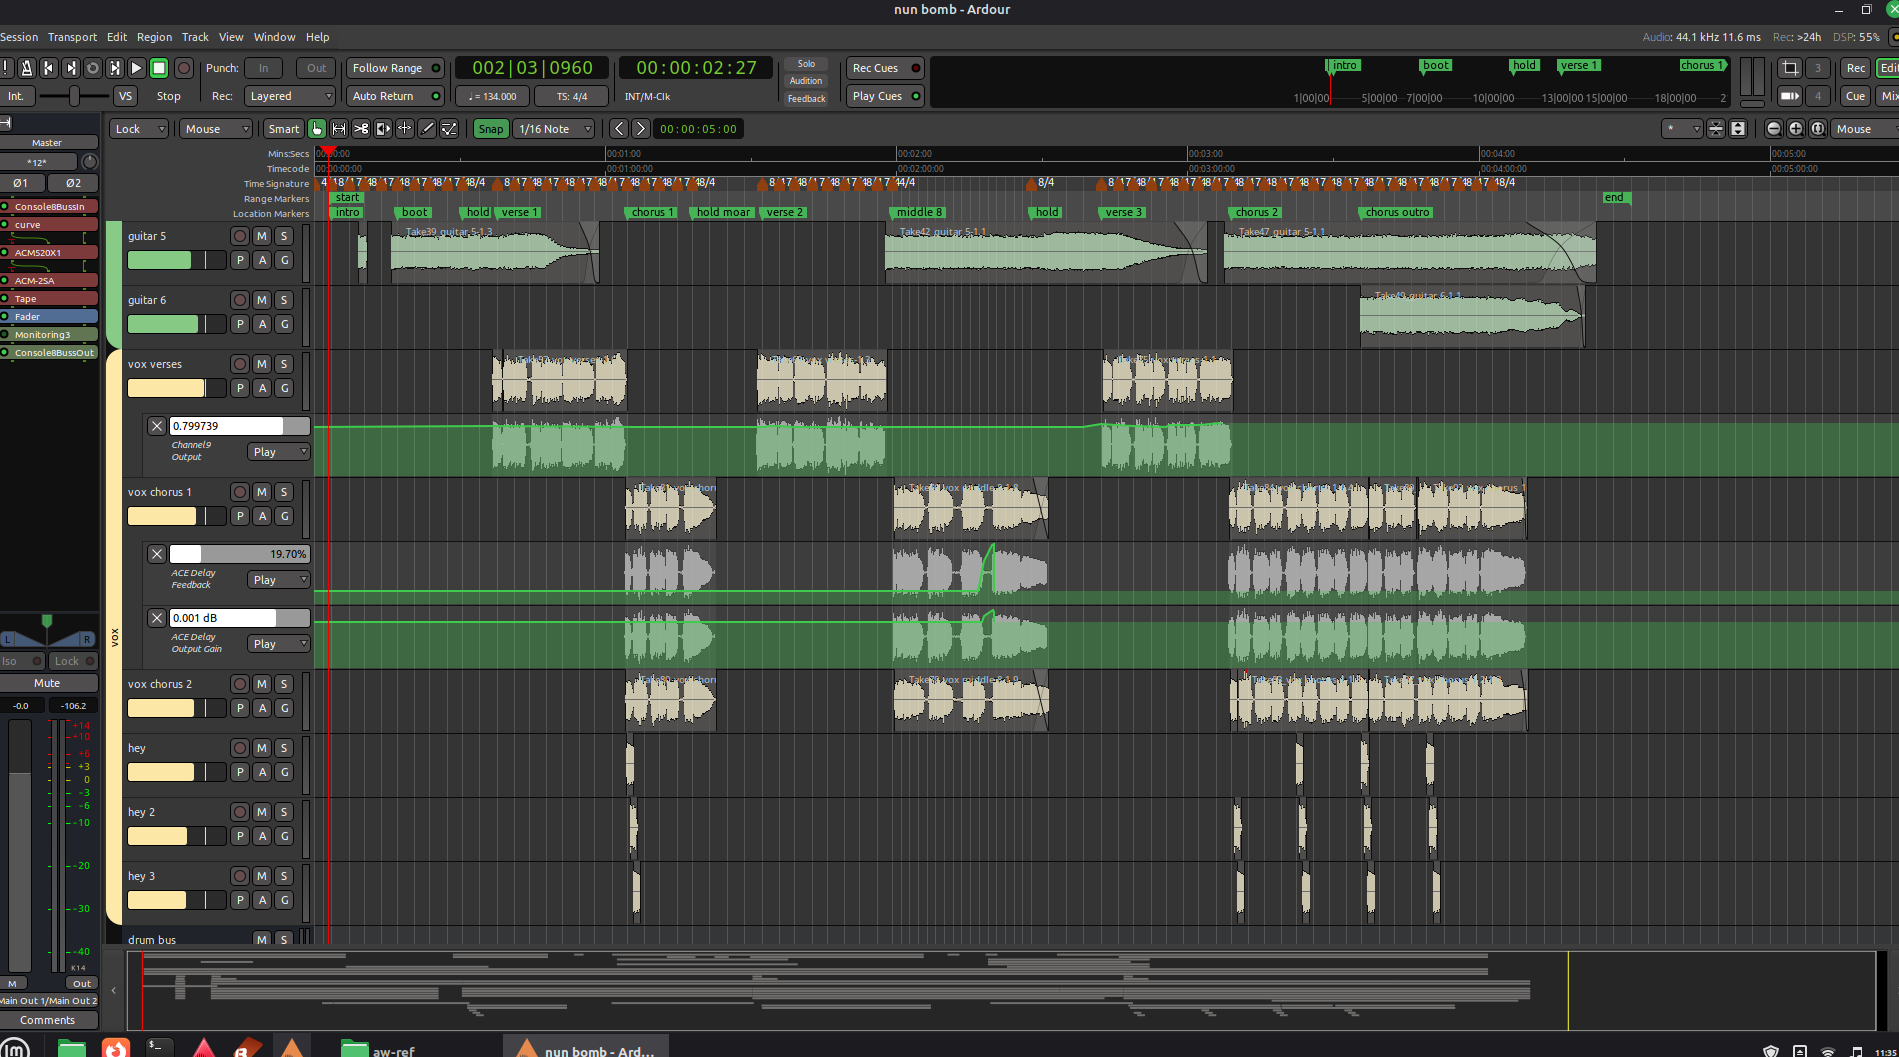The width and height of the screenshot is (1899, 1057).
Task: Select the Grab hand tool
Action: pyautogui.click(x=317, y=129)
